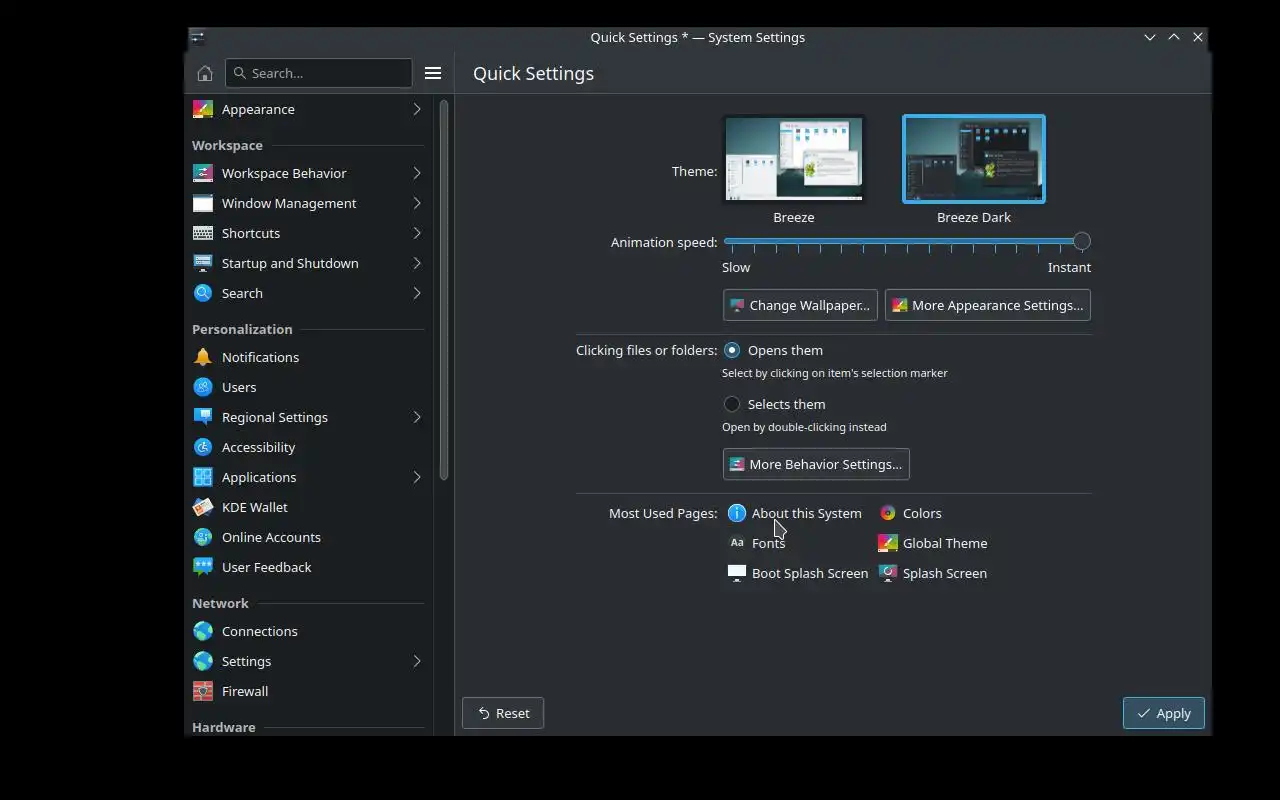The image size is (1280, 800).
Task: Expand Applications chevron arrow
Action: pos(417,477)
